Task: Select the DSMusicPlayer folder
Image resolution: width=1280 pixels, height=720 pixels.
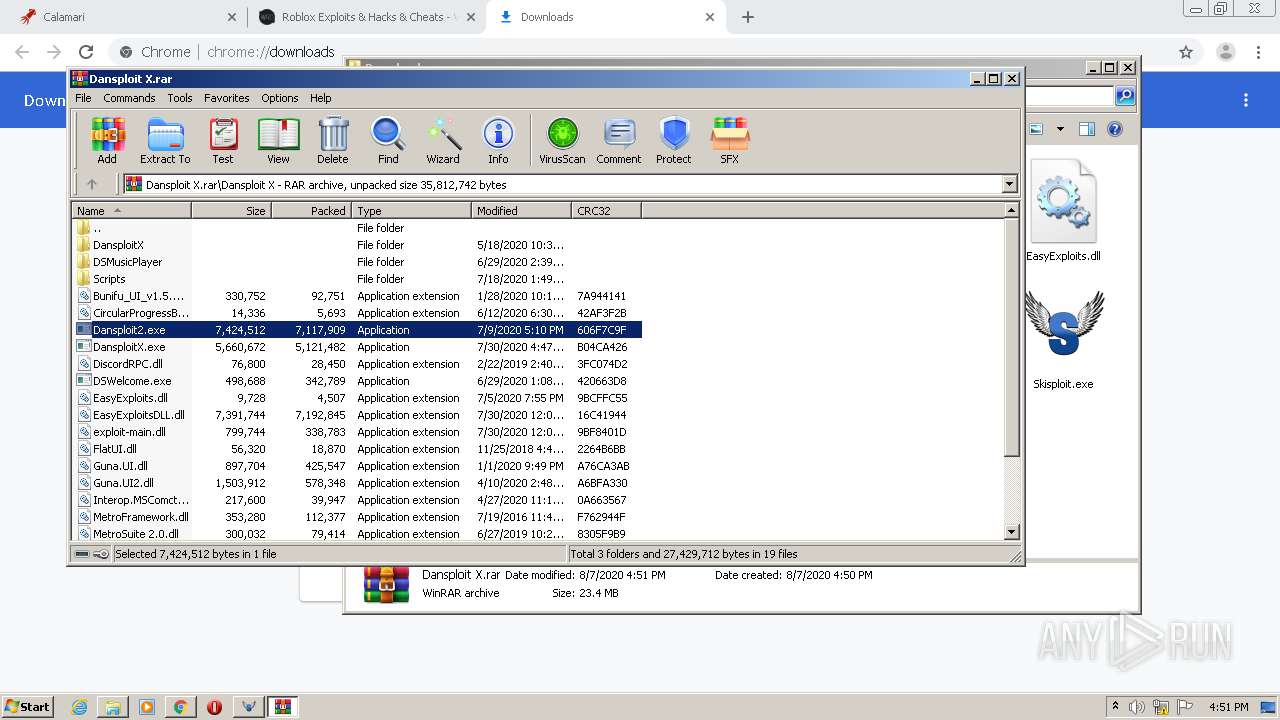Action: tap(119, 262)
